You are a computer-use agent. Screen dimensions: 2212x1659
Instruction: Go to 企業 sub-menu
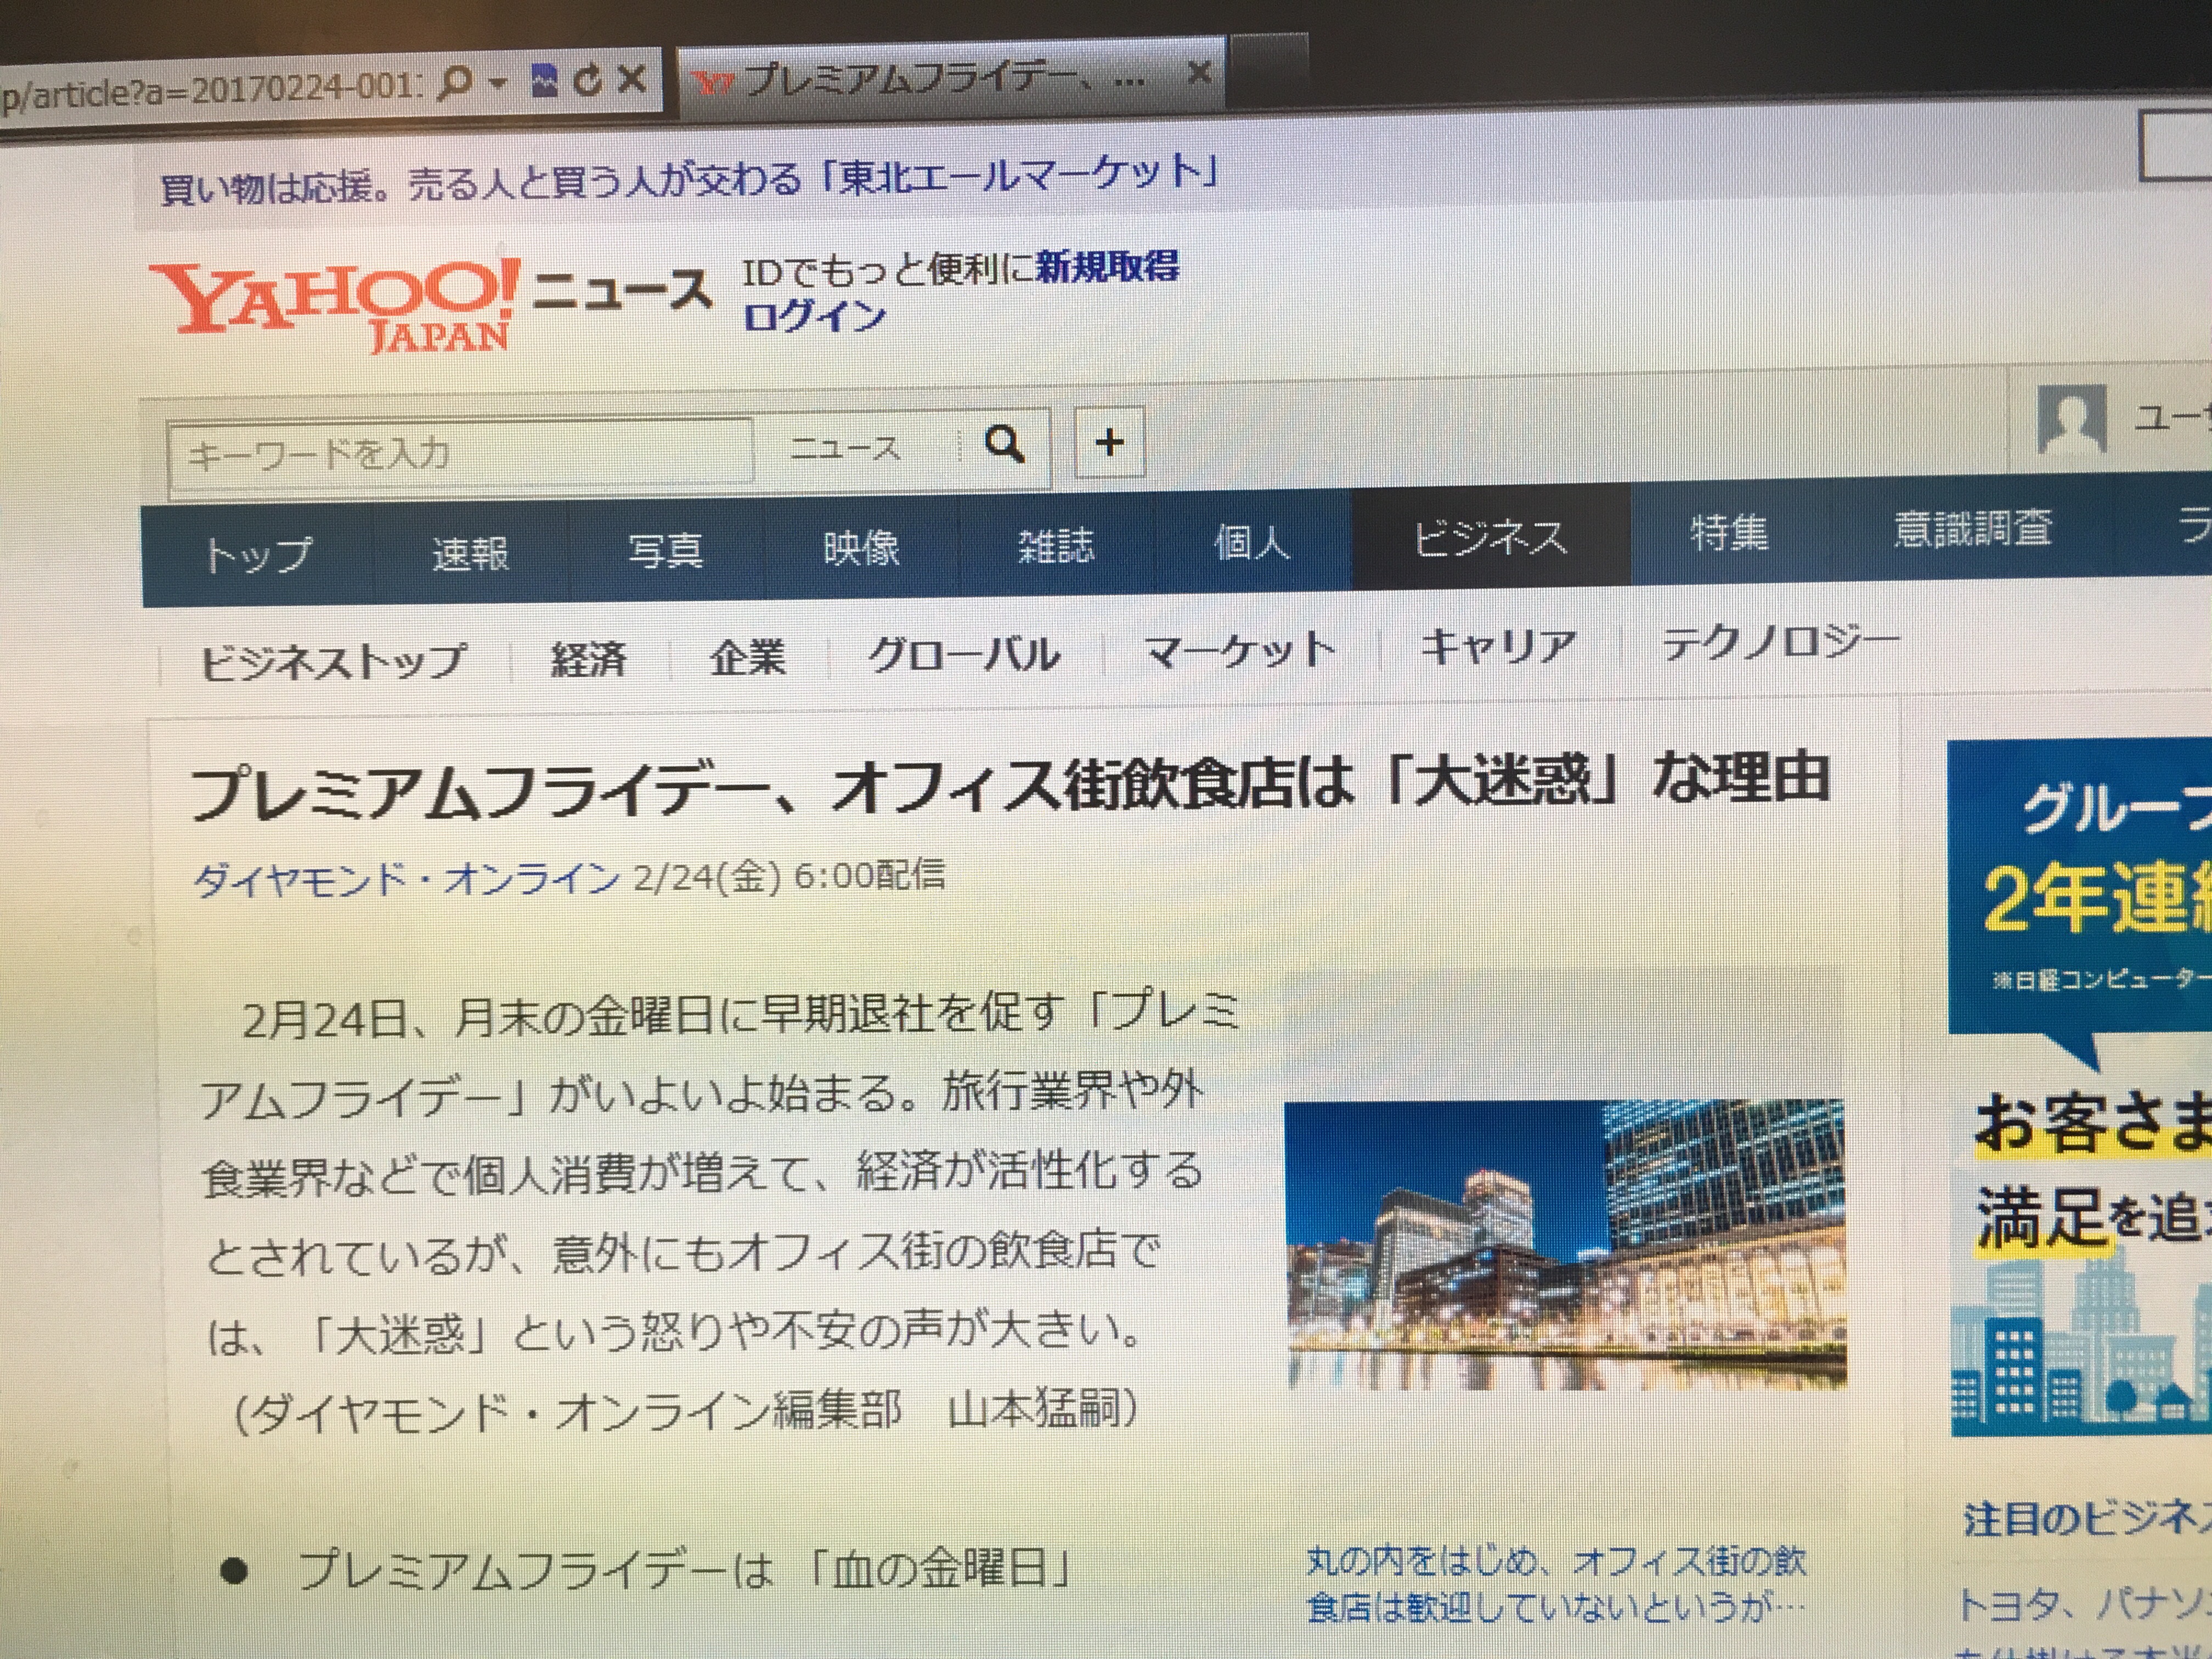[x=747, y=657]
